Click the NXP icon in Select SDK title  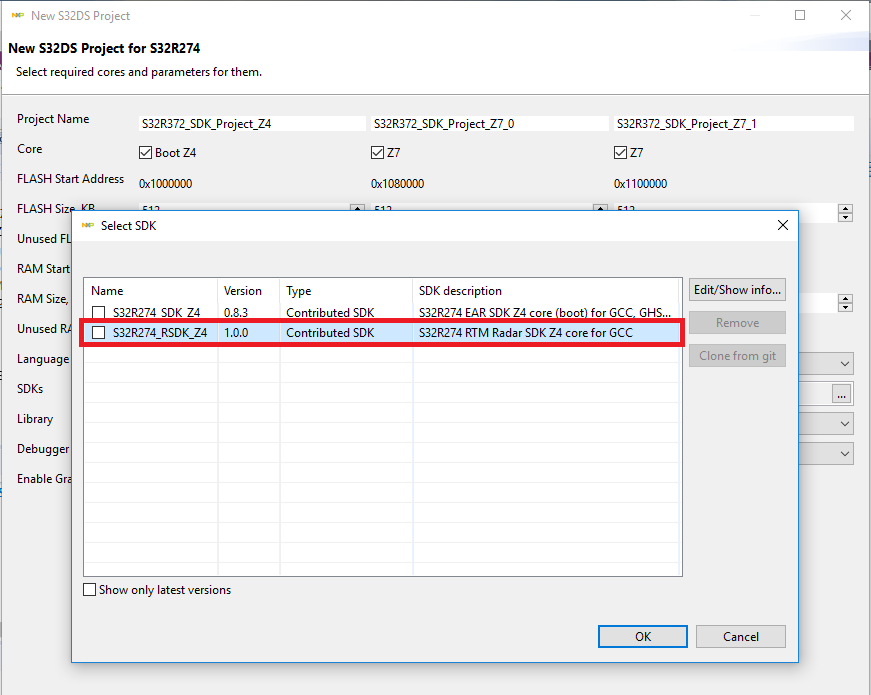click(87, 225)
